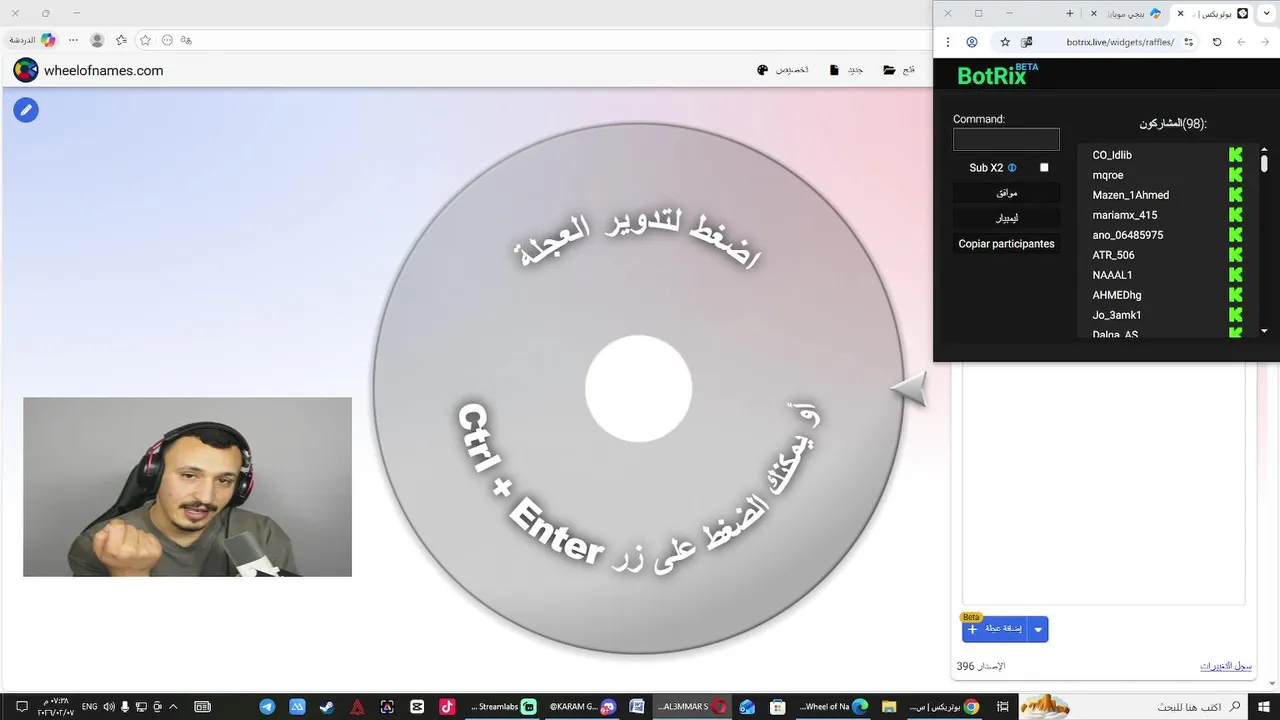Click the Customize palette icon in wheel toolbar
The height and width of the screenshot is (720, 1280).
[x=763, y=70]
